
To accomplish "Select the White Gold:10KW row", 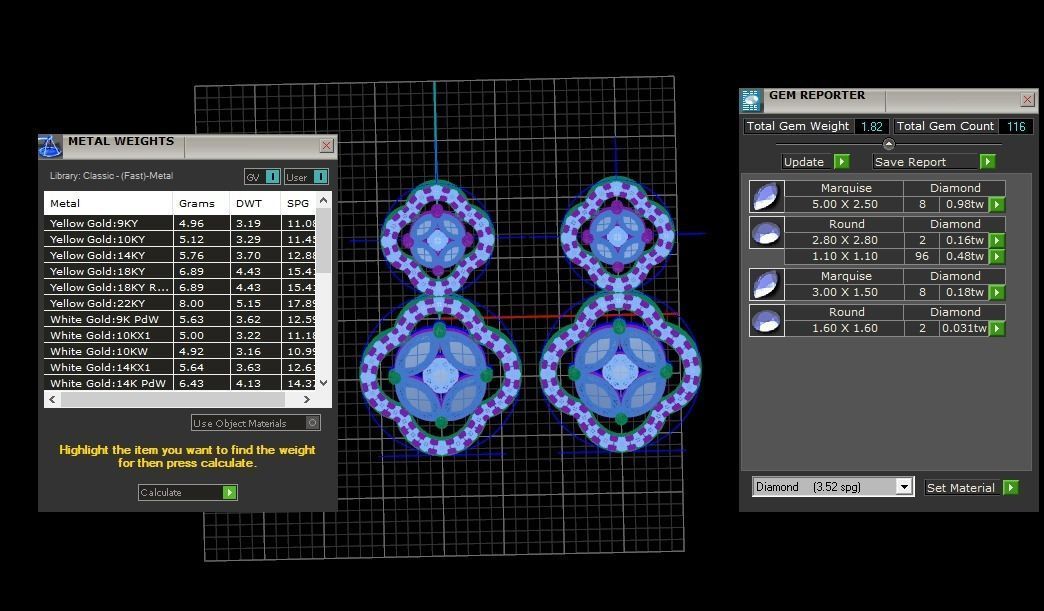I will click(x=180, y=351).
